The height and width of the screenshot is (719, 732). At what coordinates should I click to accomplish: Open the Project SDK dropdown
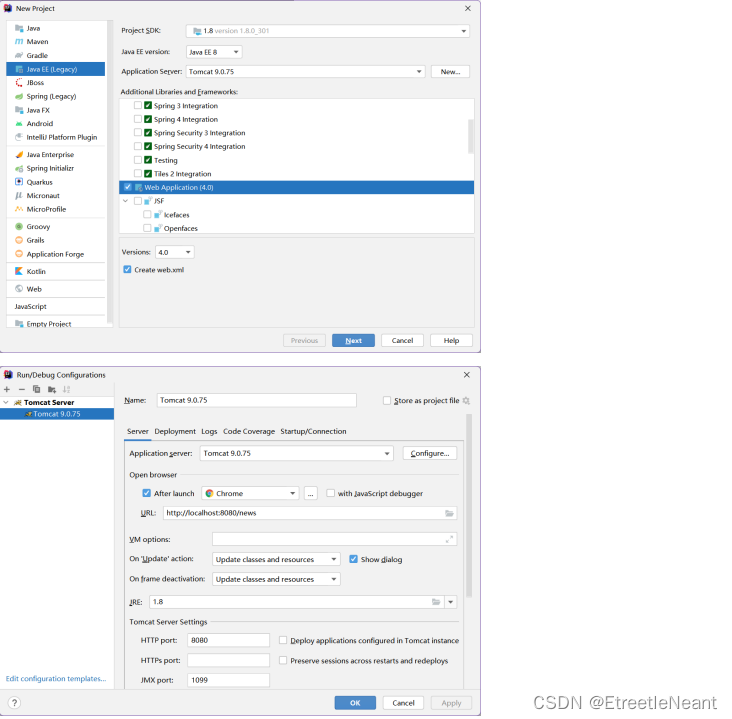pyautogui.click(x=328, y=31)
